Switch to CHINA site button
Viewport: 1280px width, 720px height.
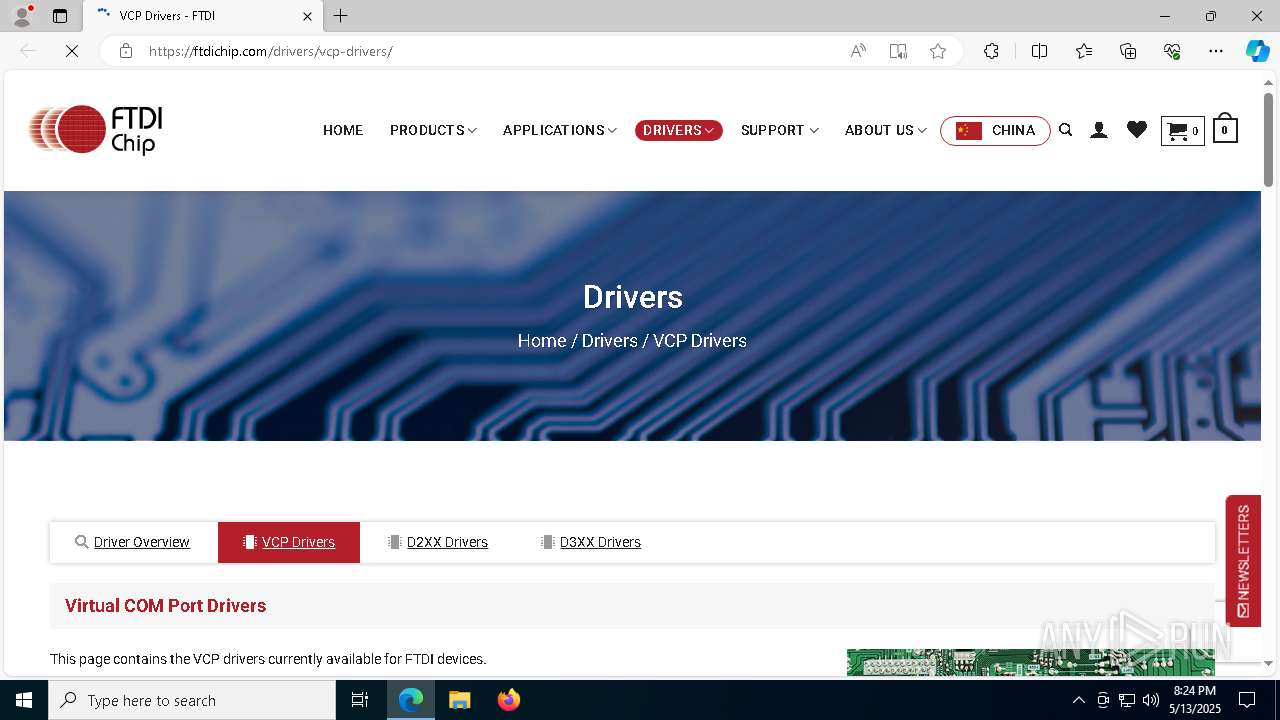coord(995,130)
